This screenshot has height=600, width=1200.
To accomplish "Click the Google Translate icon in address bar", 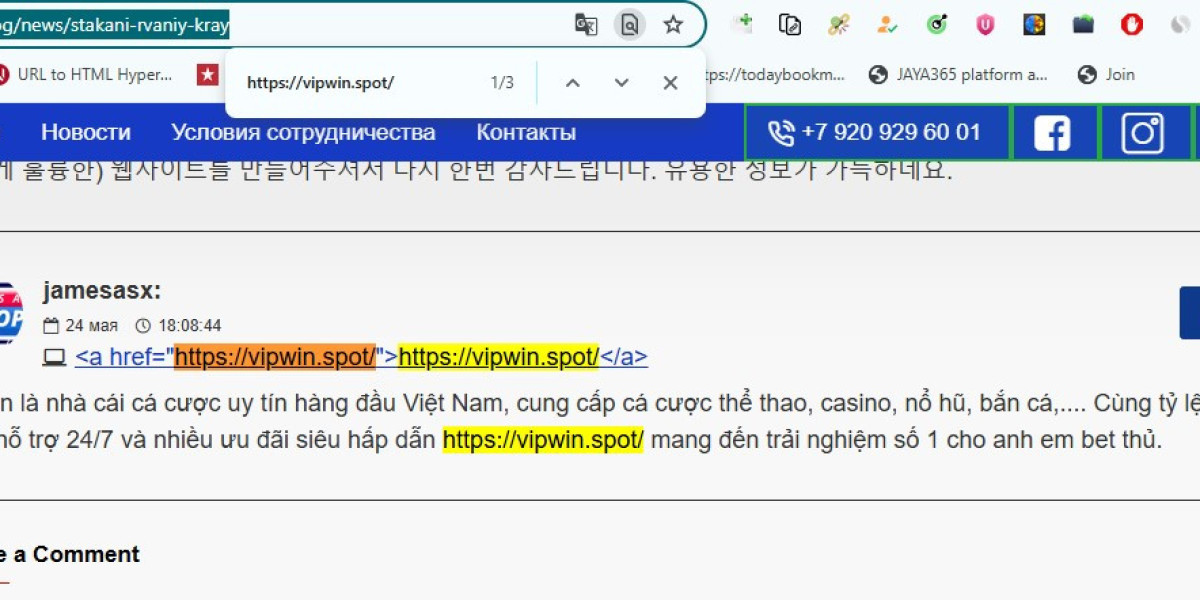I will [x=586, y=25].
